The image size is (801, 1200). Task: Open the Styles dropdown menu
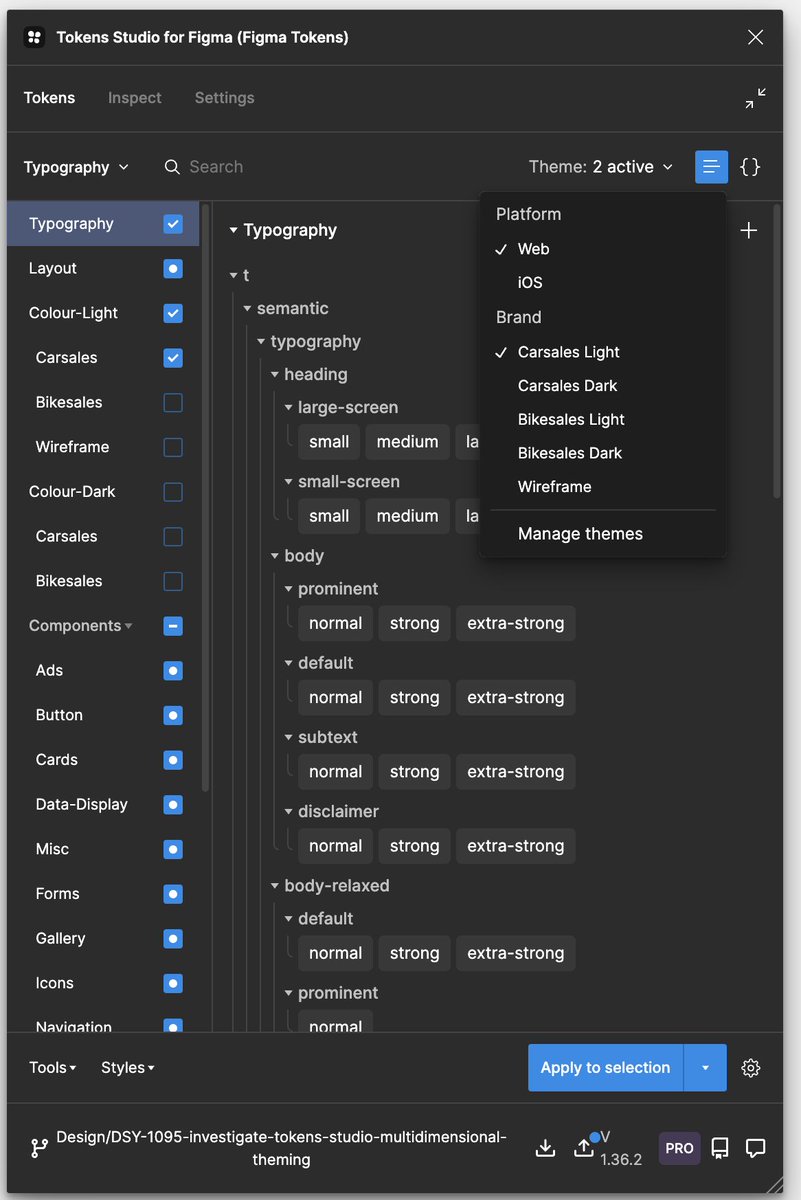(128, 1068)
